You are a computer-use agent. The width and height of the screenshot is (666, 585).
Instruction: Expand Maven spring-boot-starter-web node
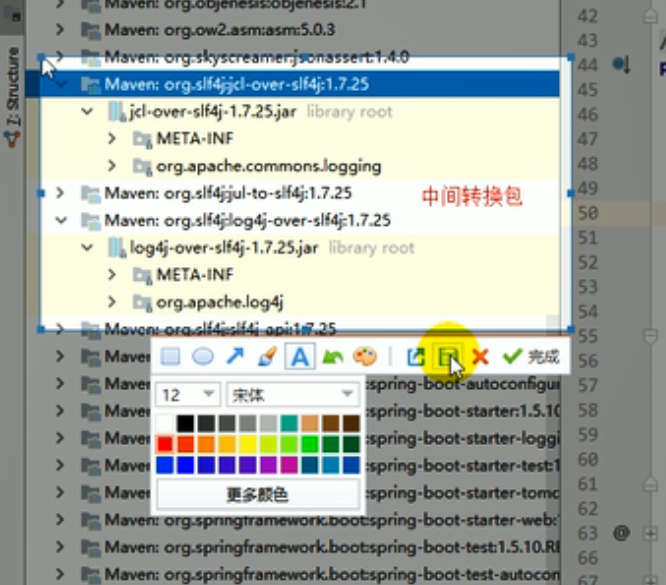[x=60, y=519]
